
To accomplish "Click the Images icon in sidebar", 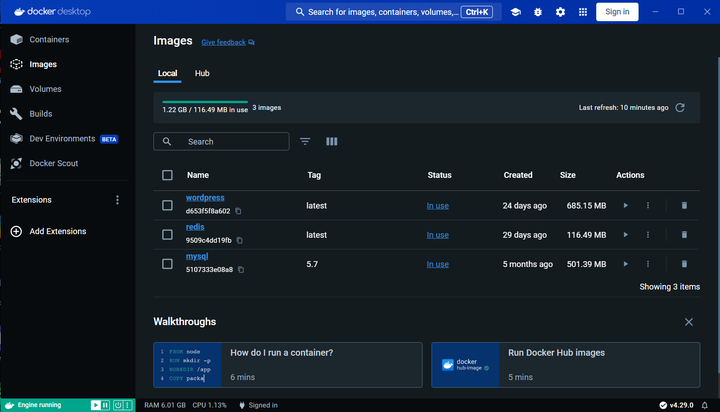I will [x=17, y=64].
